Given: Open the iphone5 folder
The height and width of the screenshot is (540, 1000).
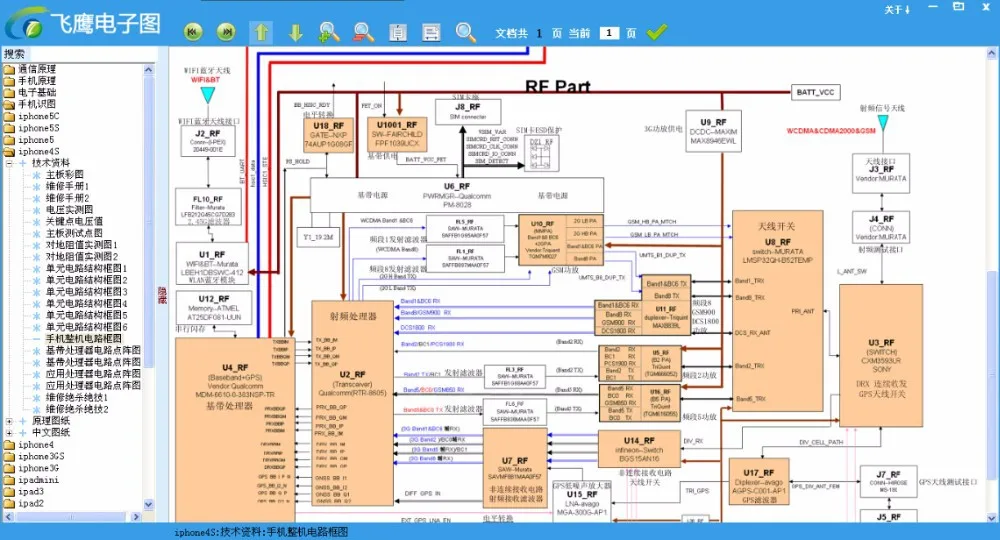Looking at the screenshot, I should click(x=36, y=140).
